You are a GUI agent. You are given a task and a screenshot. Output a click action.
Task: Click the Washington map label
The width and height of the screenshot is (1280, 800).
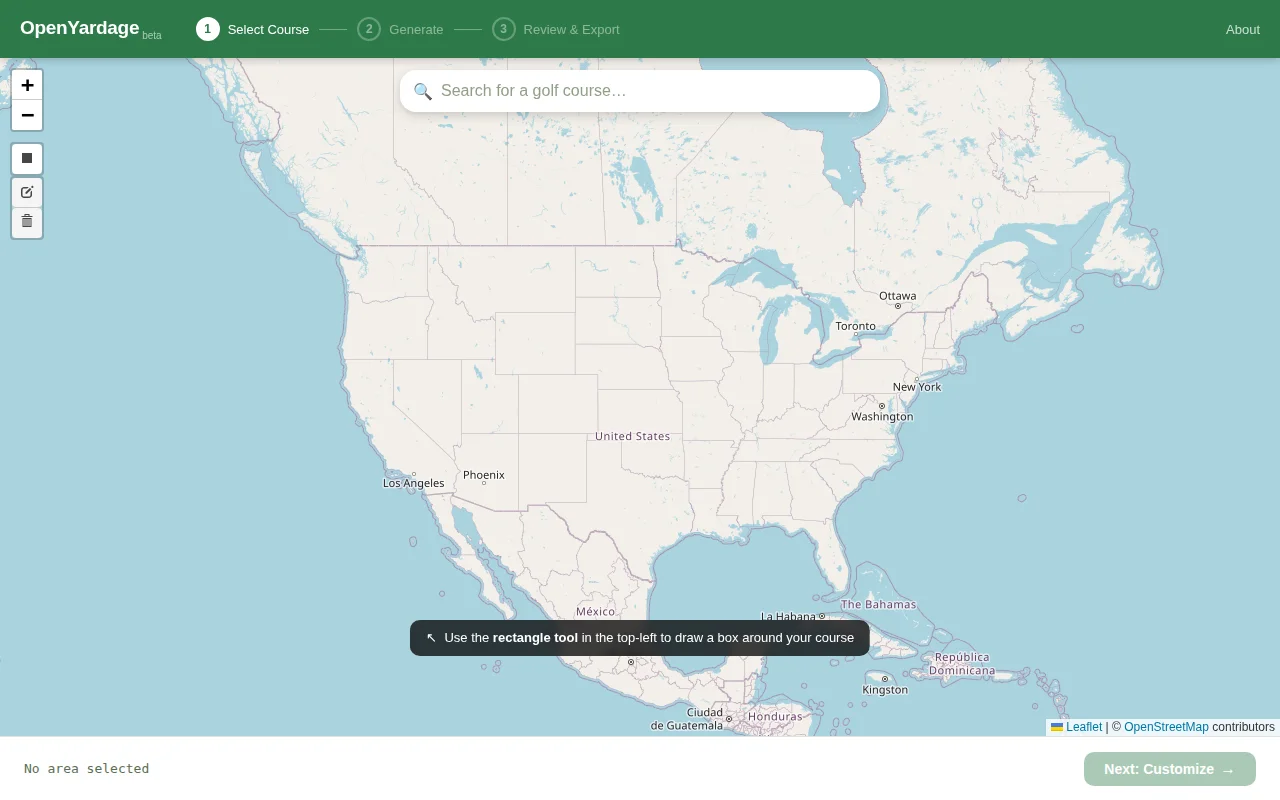[x=882, y=416]
